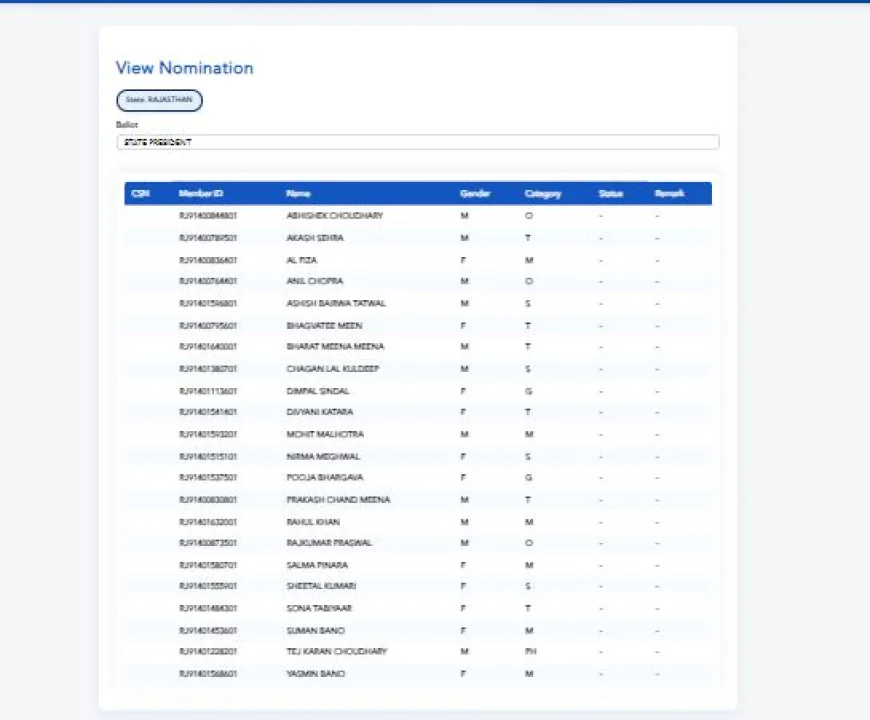Click the Remark column header
The image size is (870, 720).
(669, 194)
